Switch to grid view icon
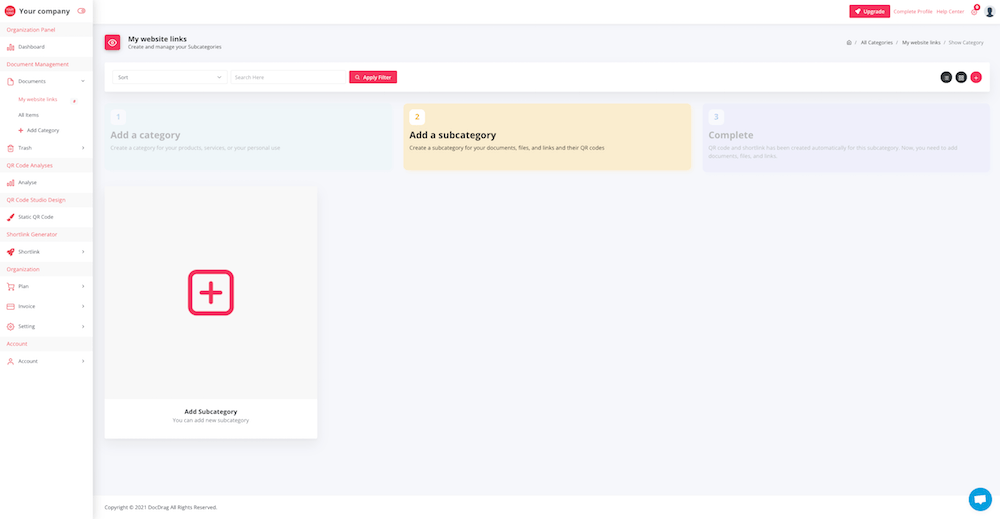The image size is (1000, 519). pos(961,77)
